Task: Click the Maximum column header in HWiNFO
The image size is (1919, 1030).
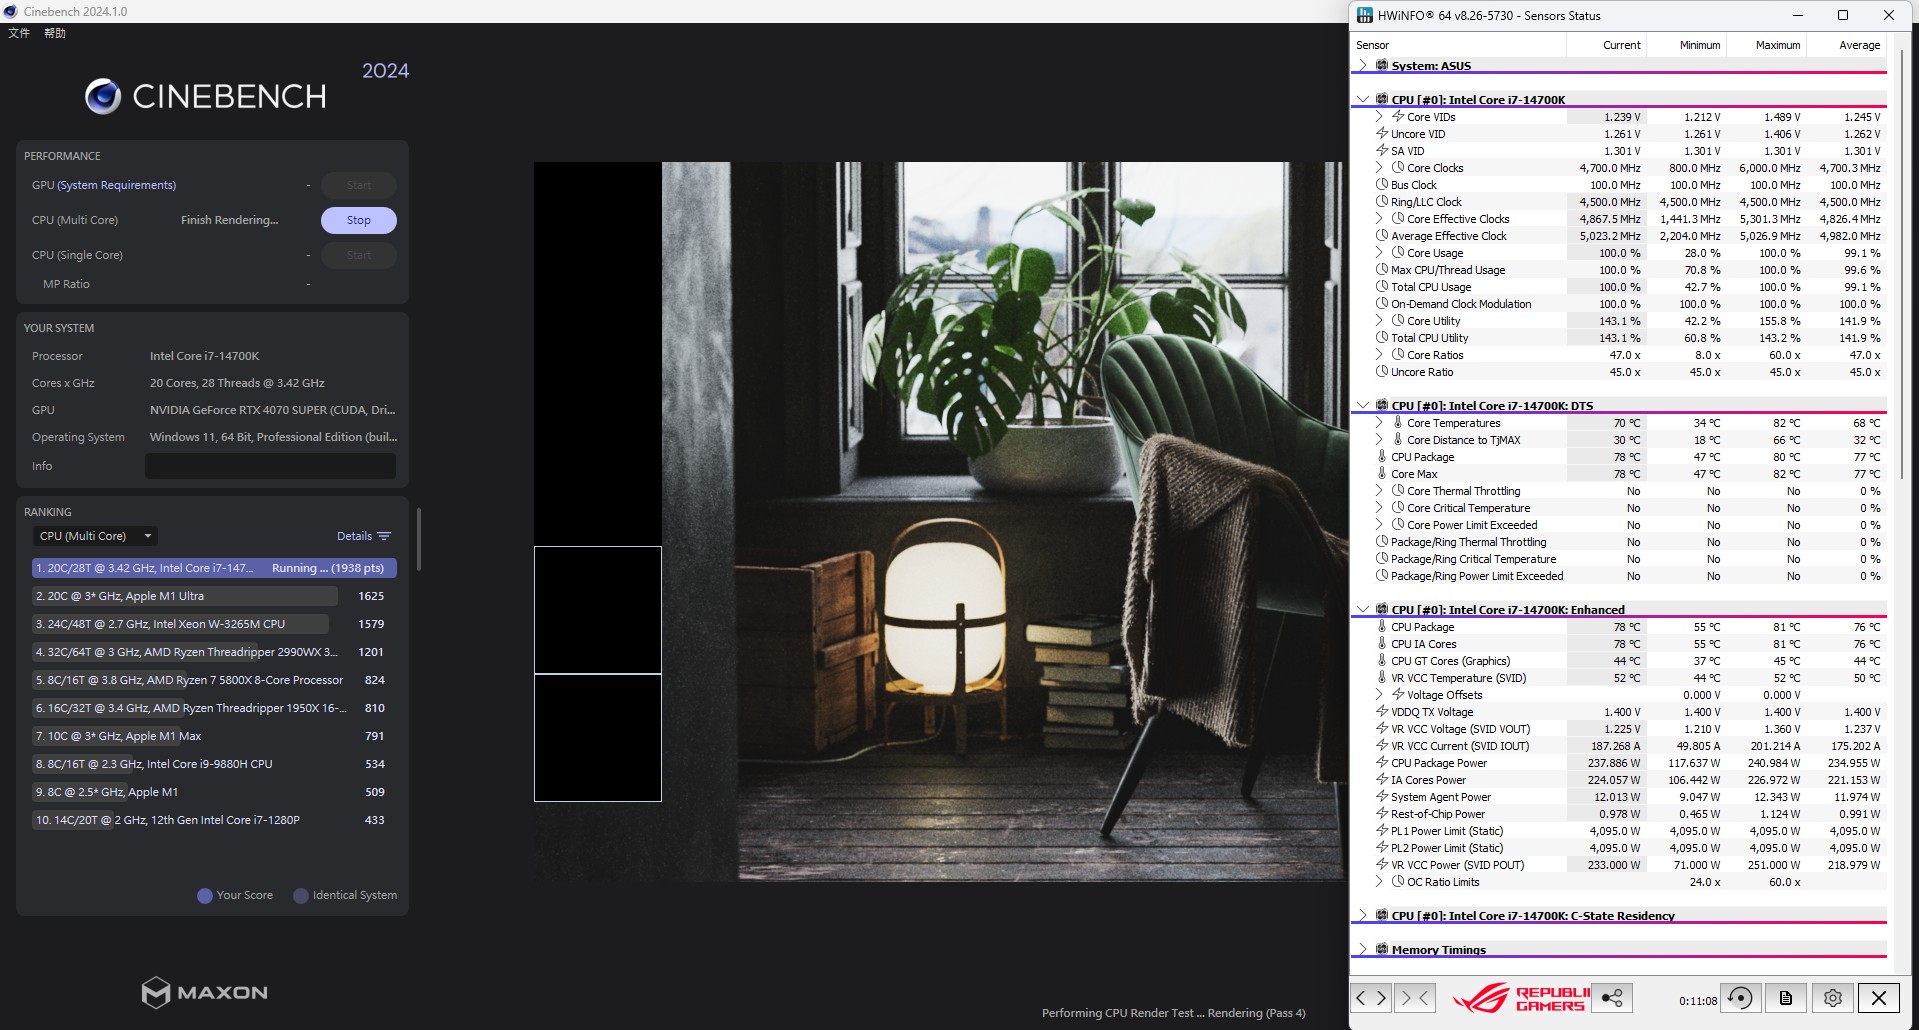Action: [1766, 45]
